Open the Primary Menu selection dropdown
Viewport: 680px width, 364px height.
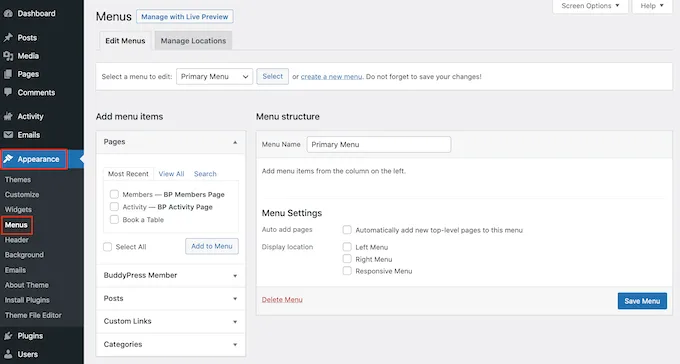(214, 76)
